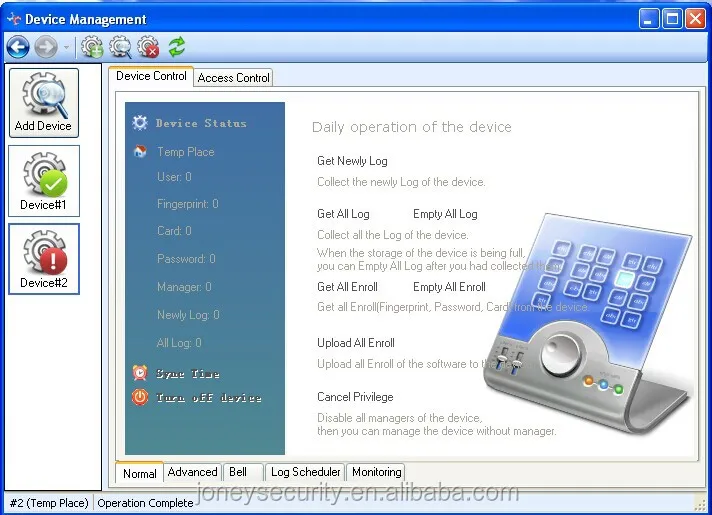Click Empty All Log

(445, 214)
